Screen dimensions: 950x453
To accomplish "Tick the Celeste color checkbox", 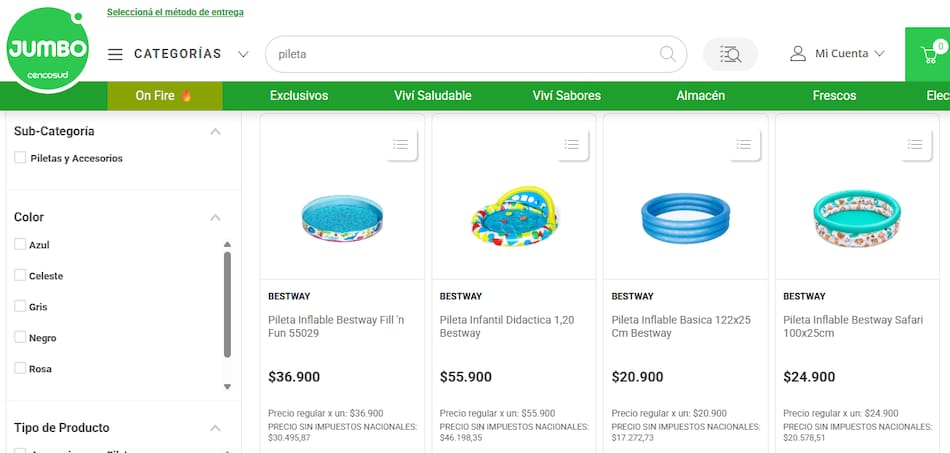I will coord(20,275).
